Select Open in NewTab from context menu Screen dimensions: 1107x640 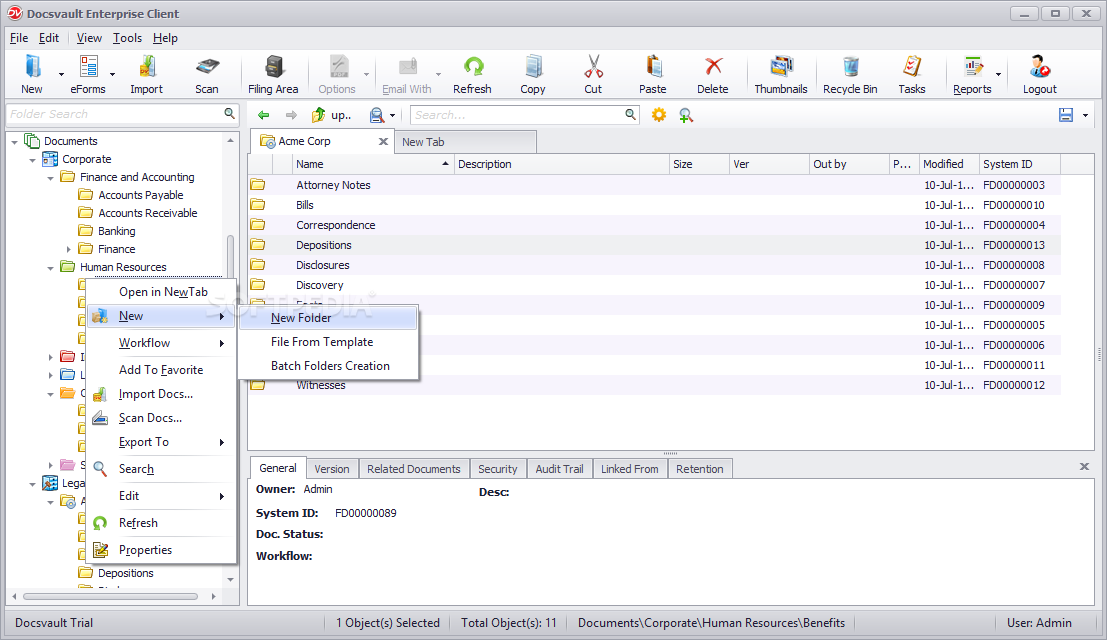click(x=161, y=292)
